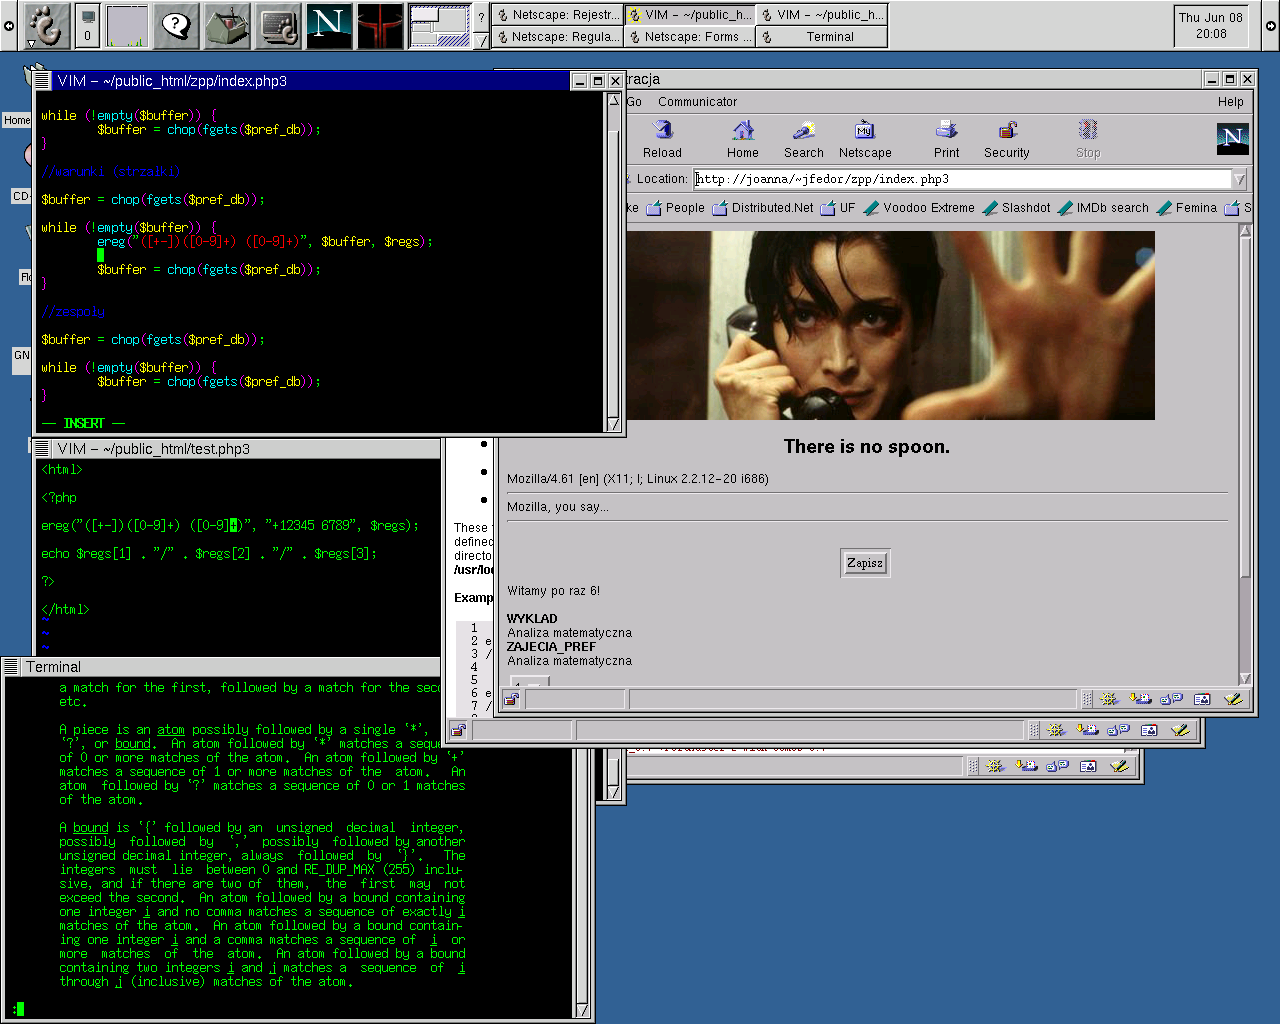Viewport: 1280px width, 1024px height.
Task: Click Reload in the Netscape toolbar
Action: pos(662,139)
